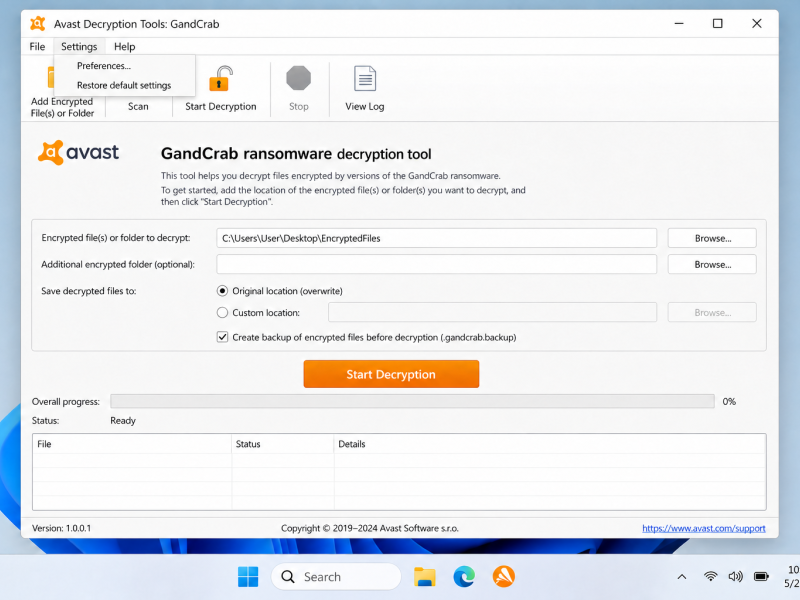Open the Help menu

click(124, 46)
